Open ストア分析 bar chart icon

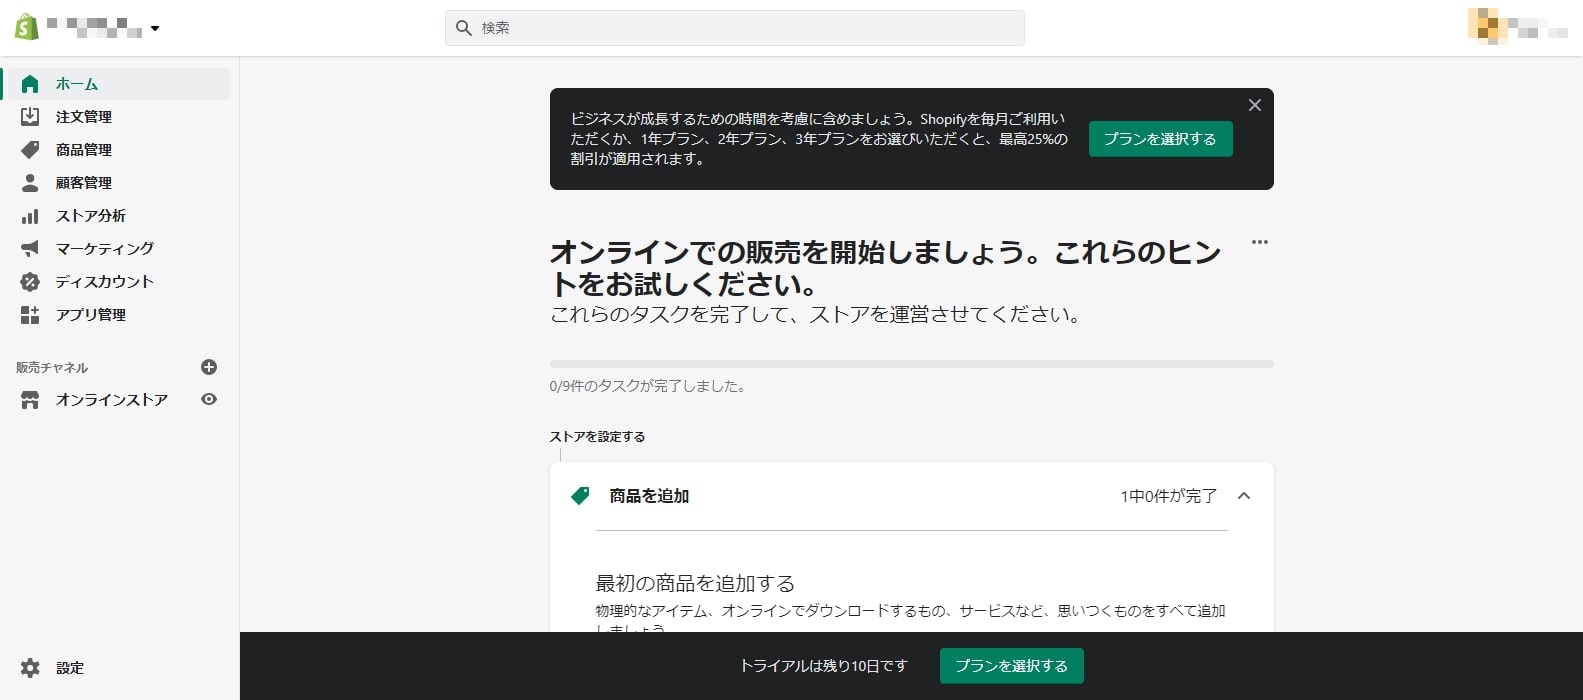30,216
